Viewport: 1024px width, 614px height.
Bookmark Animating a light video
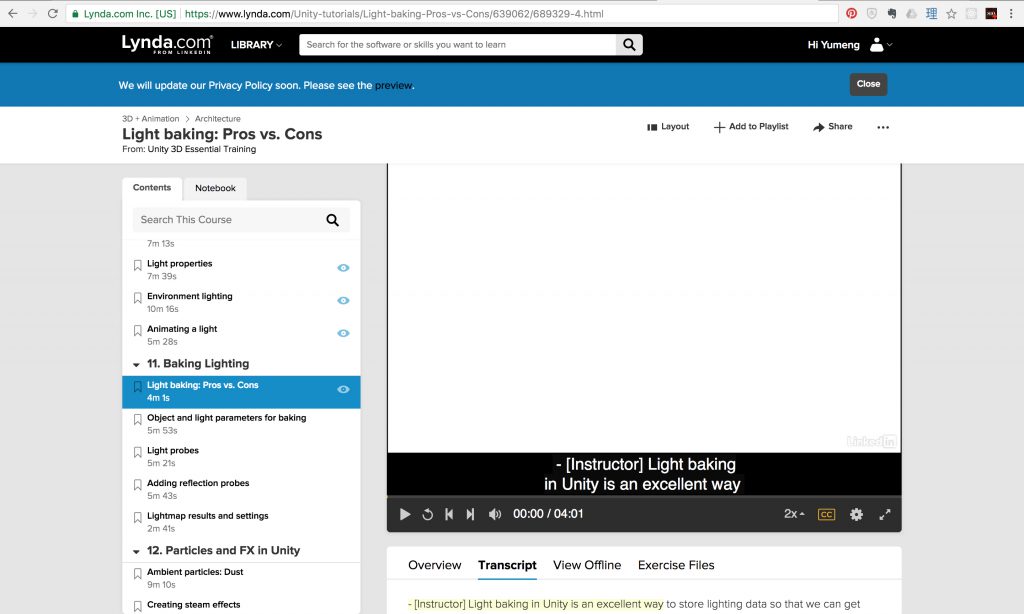click(137, 331)
